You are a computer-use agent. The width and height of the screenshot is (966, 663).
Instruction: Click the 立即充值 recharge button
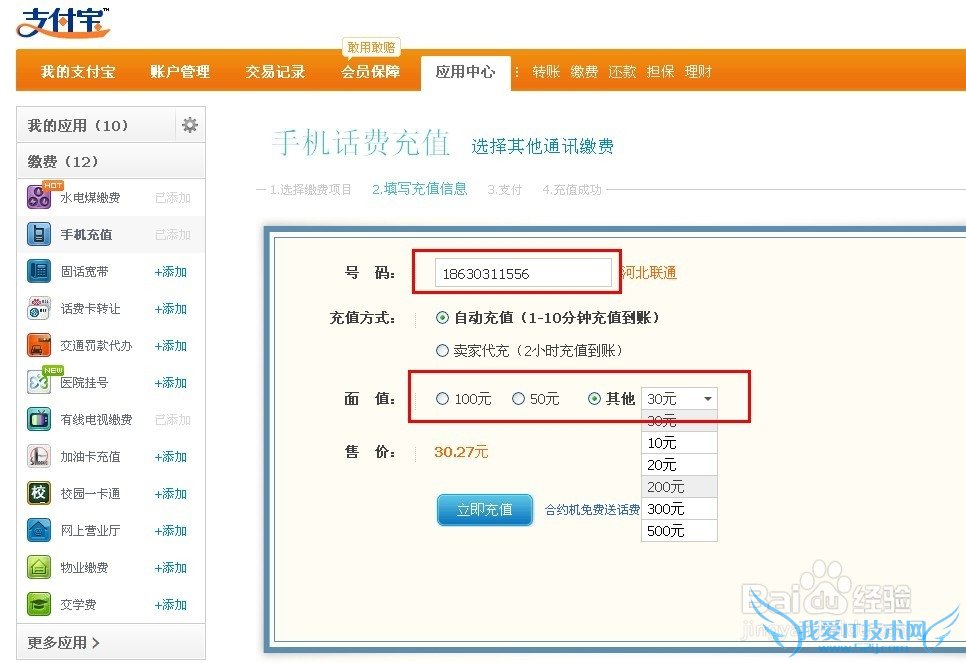(485, 510)
